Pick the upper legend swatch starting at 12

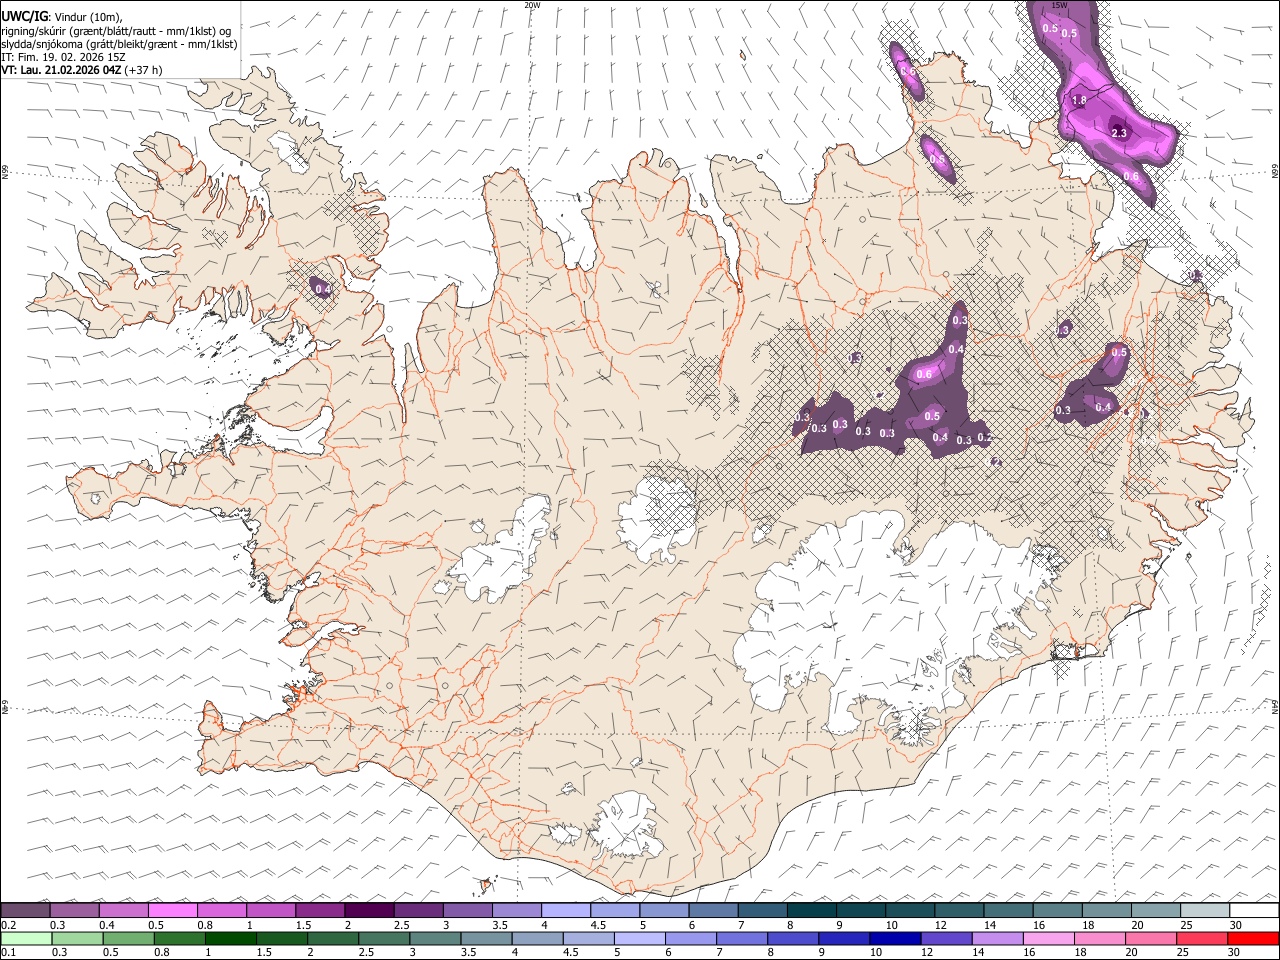pyautogui.click(x=958, y=910)
